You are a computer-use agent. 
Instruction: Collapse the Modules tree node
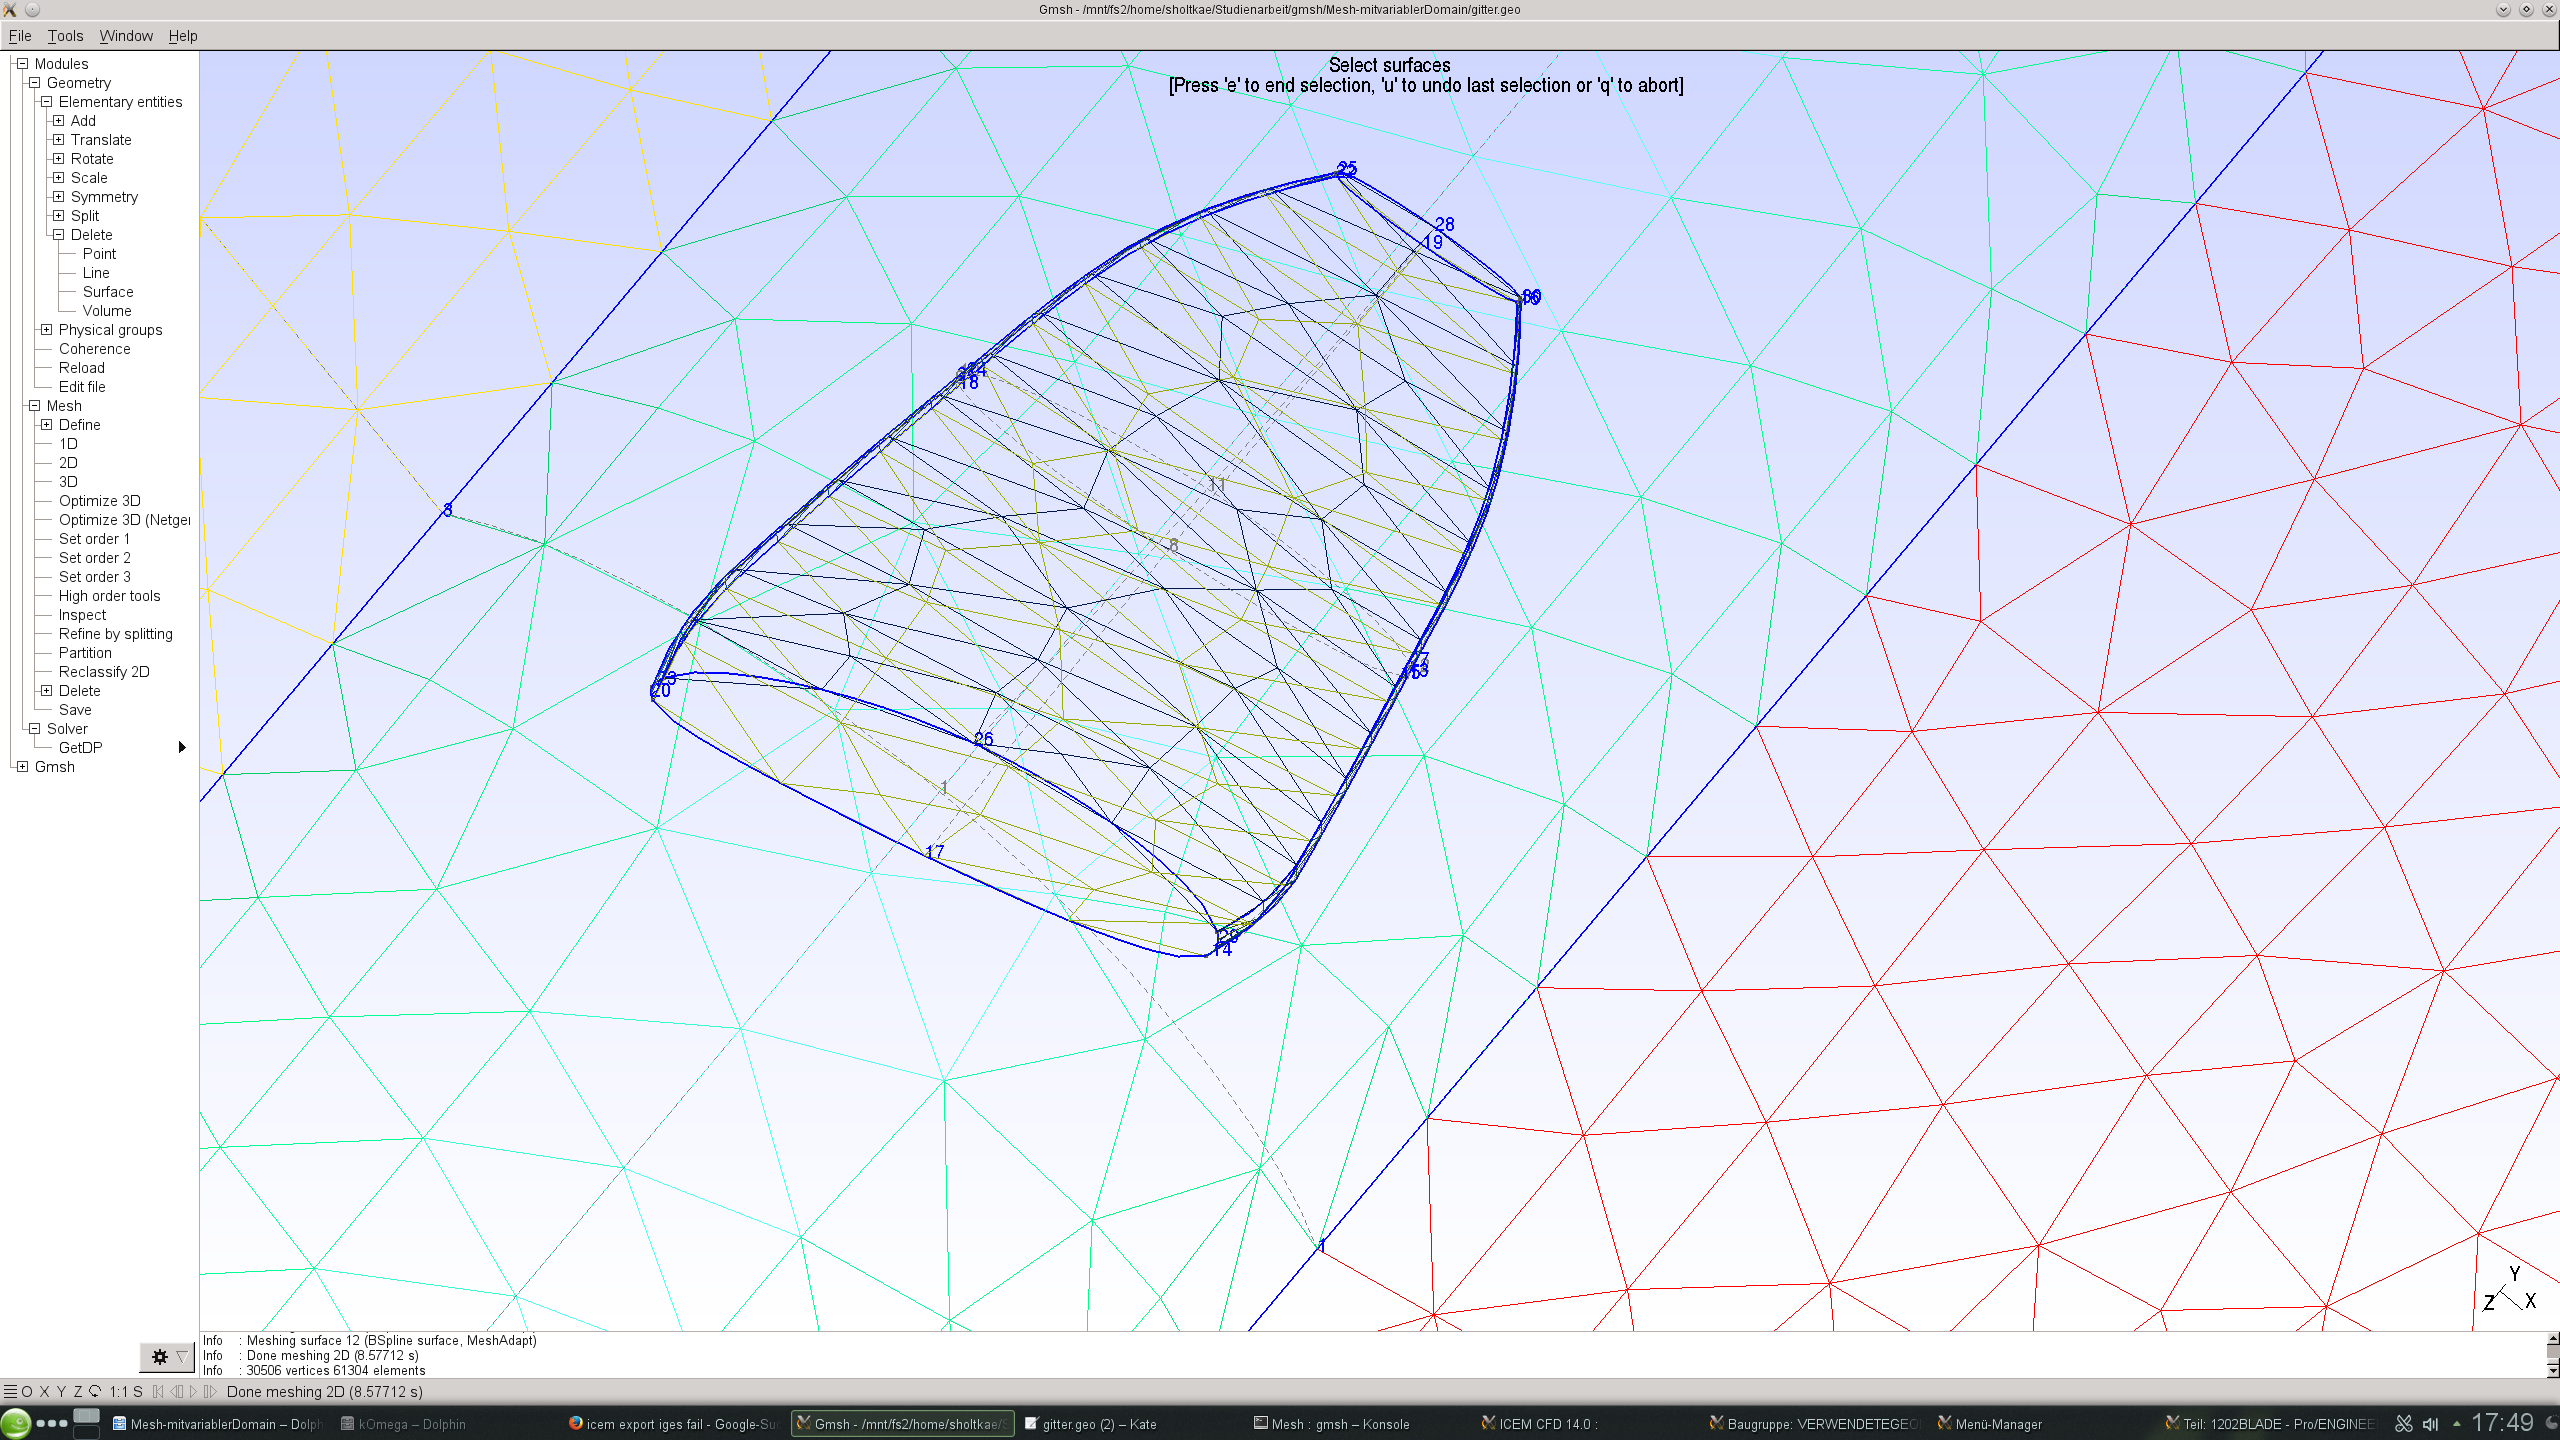(22, 64)
